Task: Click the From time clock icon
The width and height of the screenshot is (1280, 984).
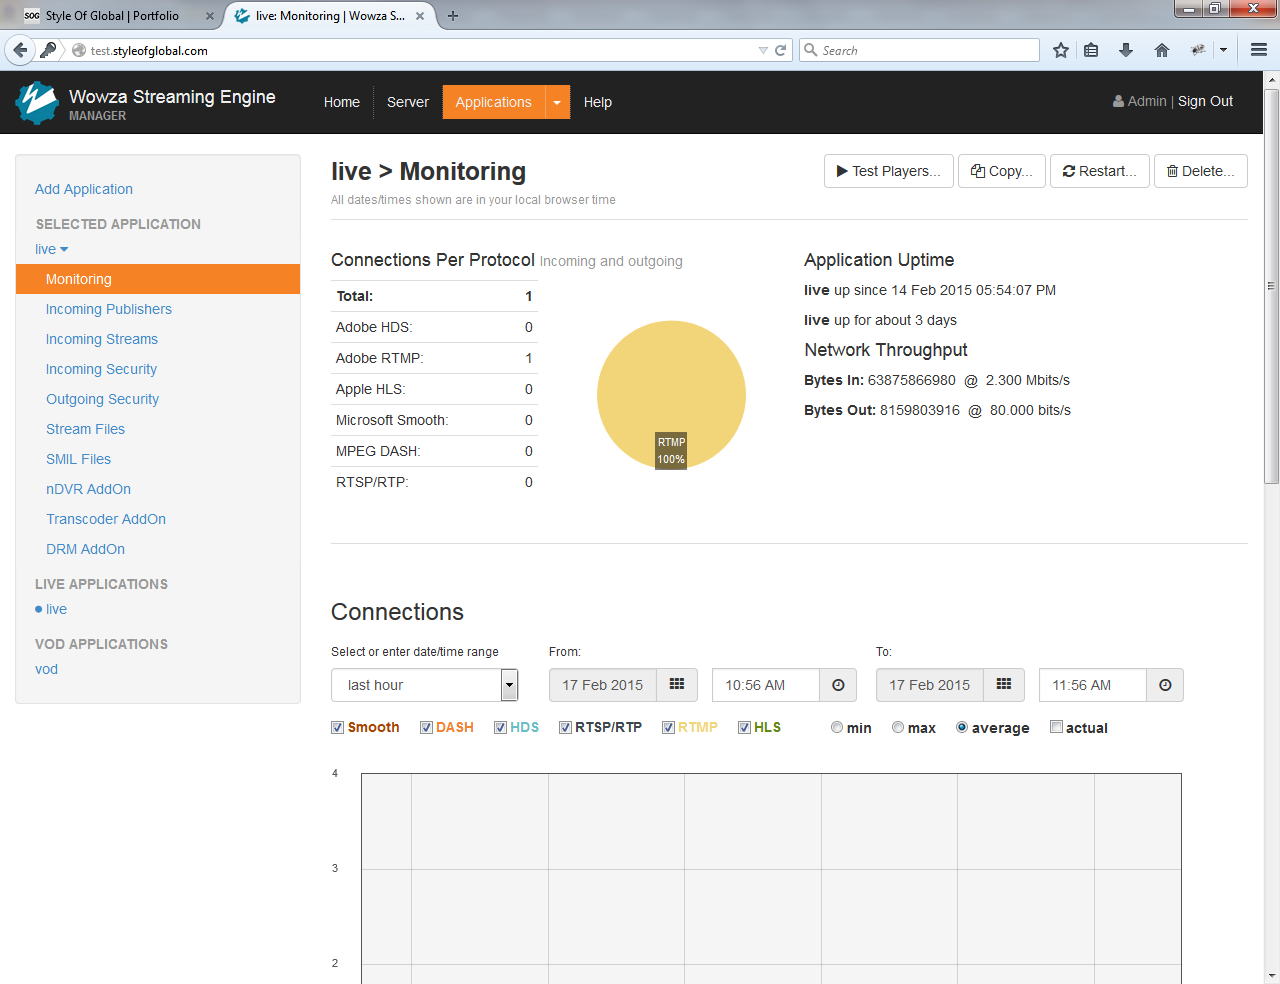Action: [838, 685]
